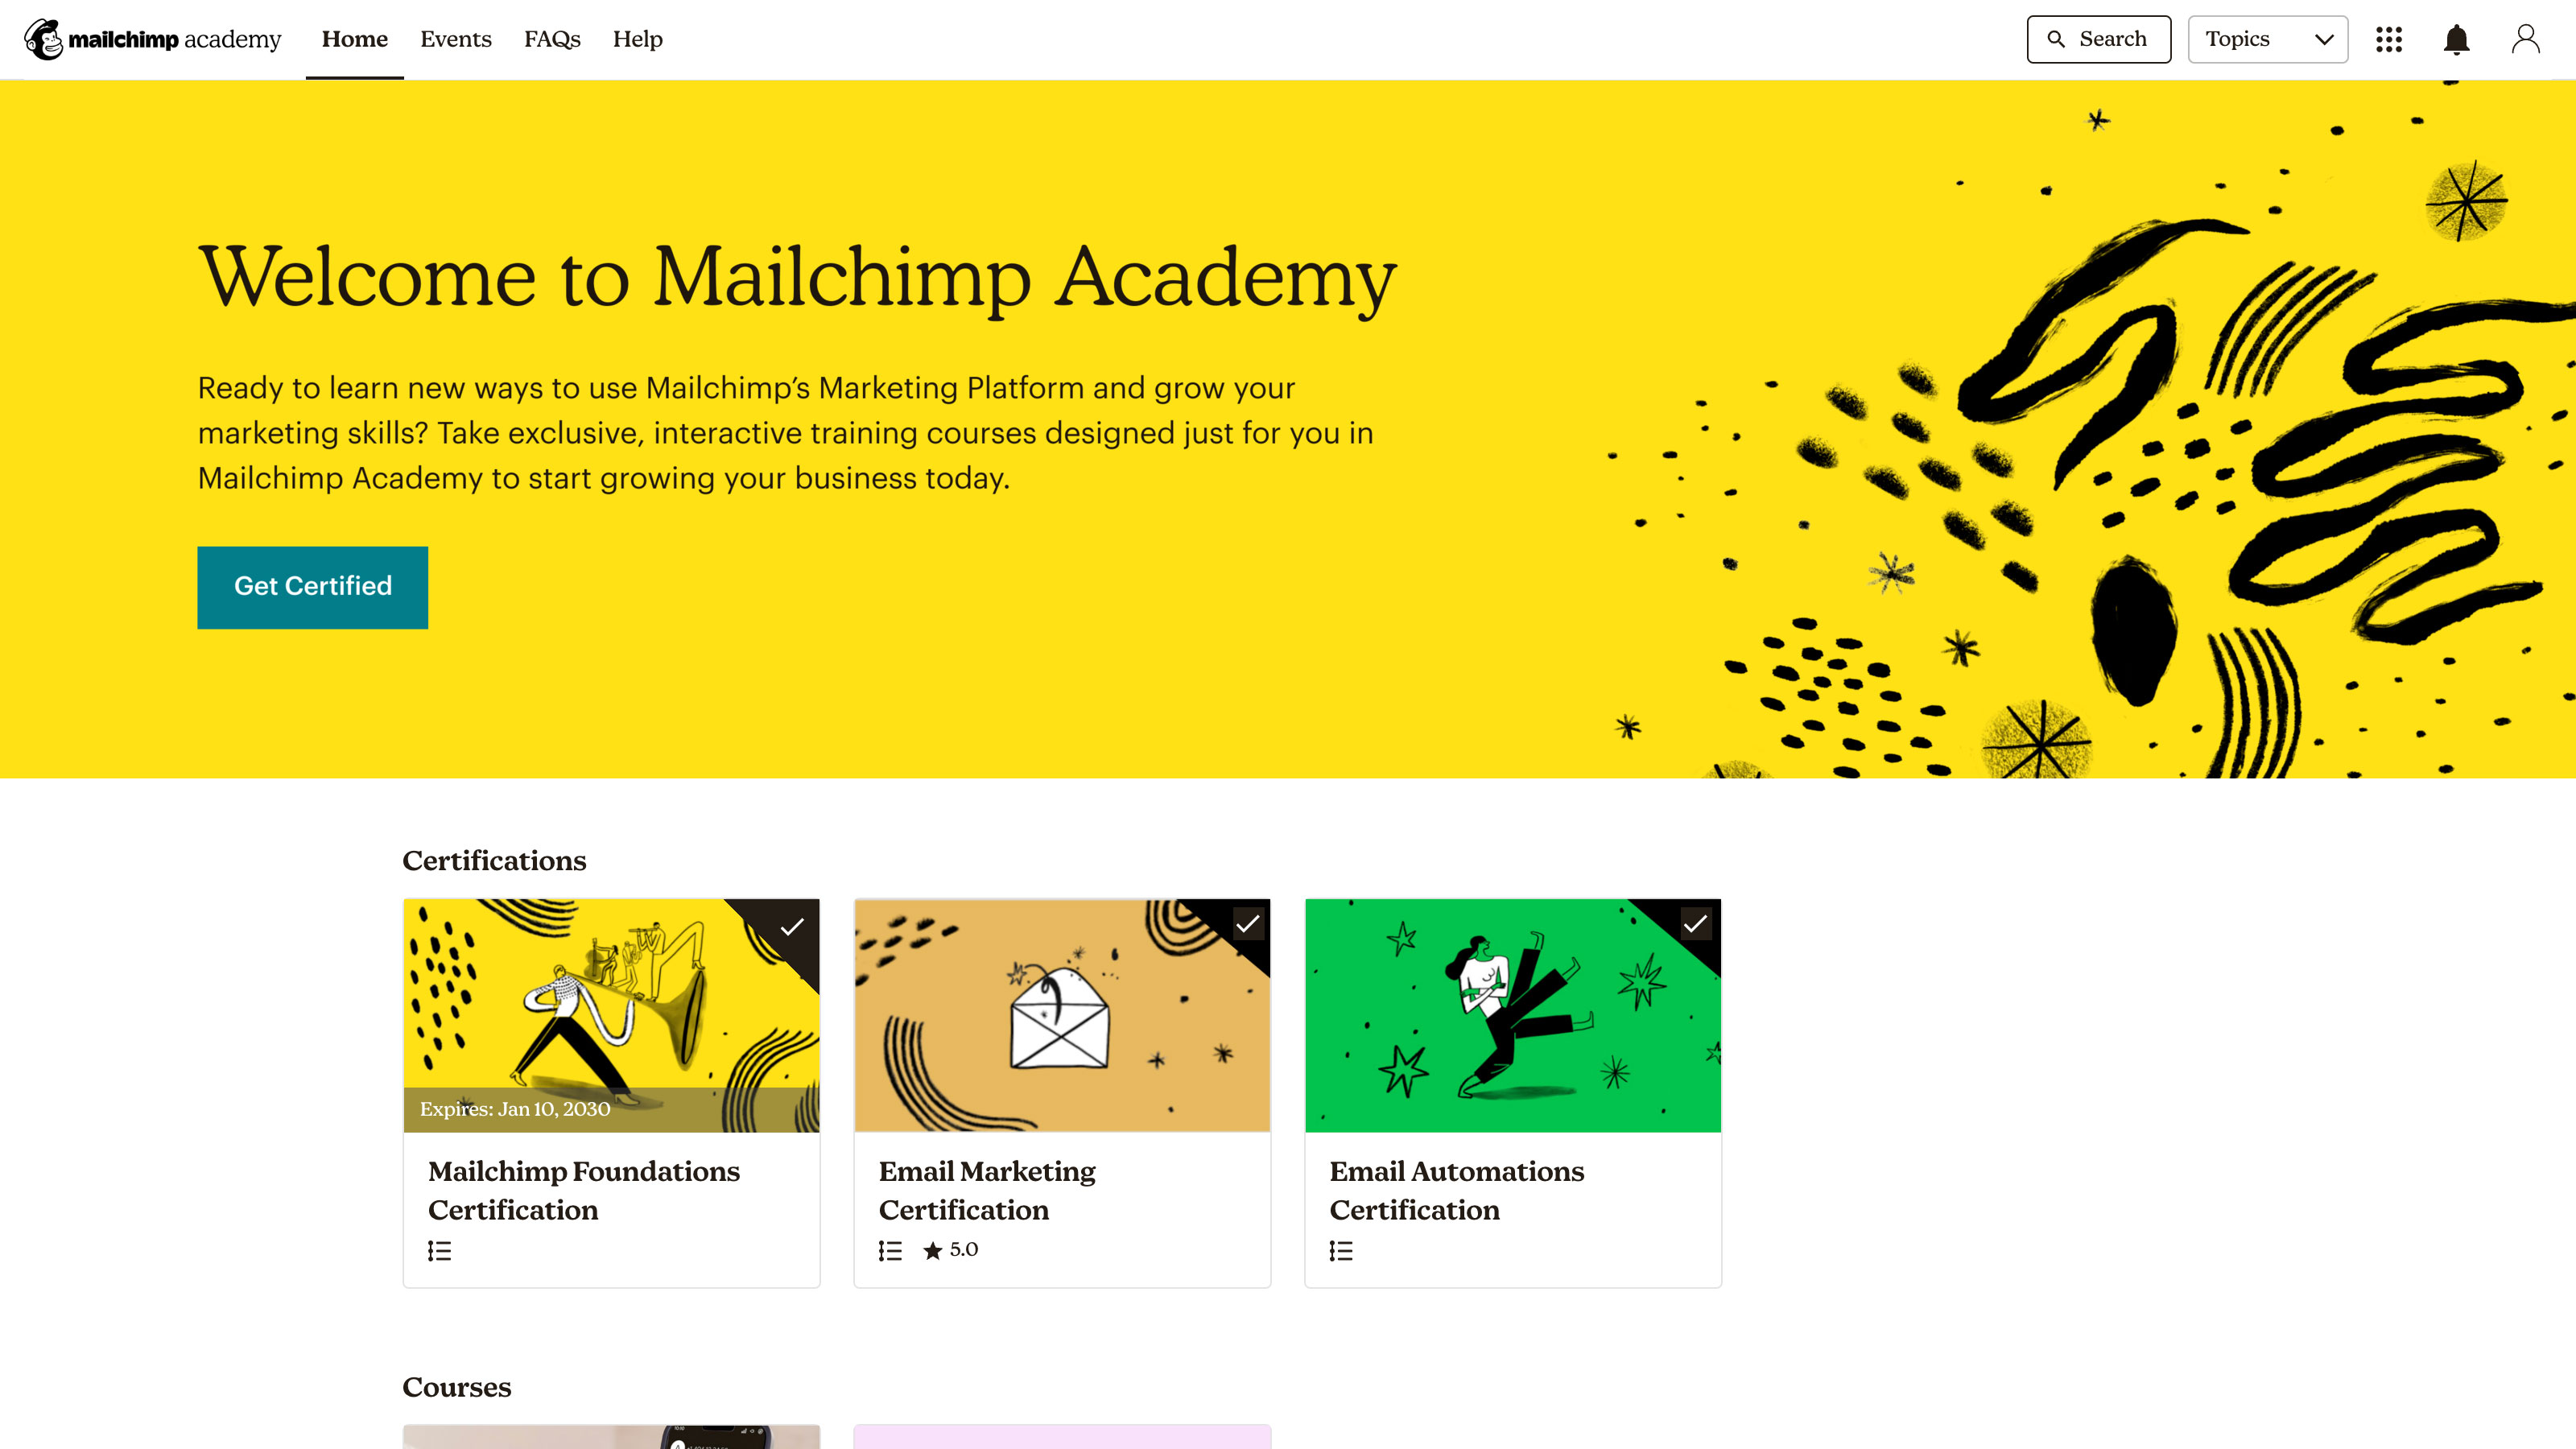Click the Help navigation link
Image resolution: width=2576 pixels, height=1449 pixels.
[637, 39]
